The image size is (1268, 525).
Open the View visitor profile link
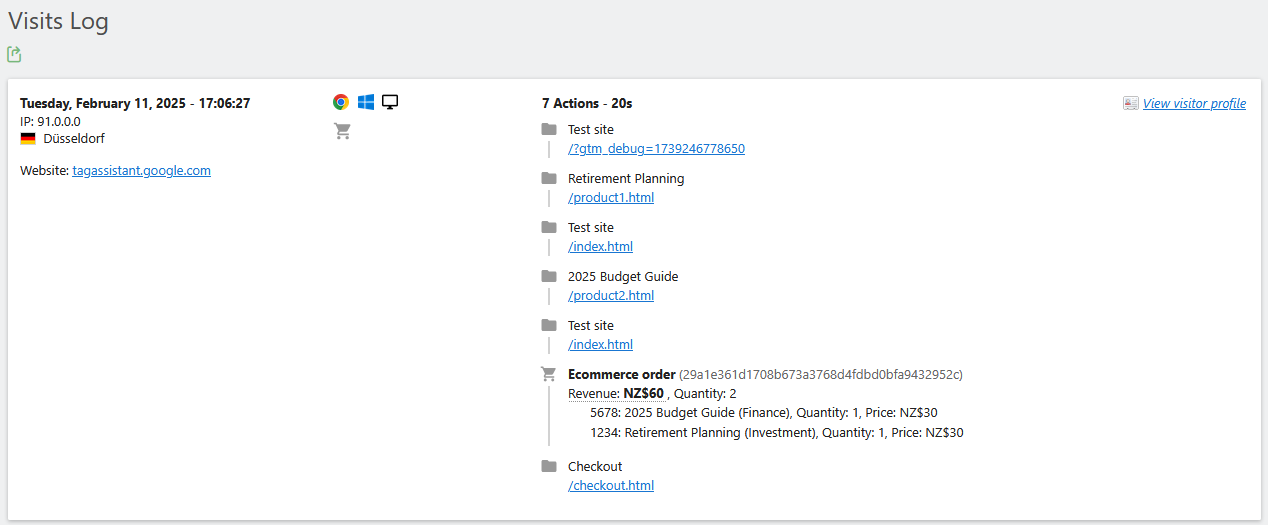point(1194,103)
